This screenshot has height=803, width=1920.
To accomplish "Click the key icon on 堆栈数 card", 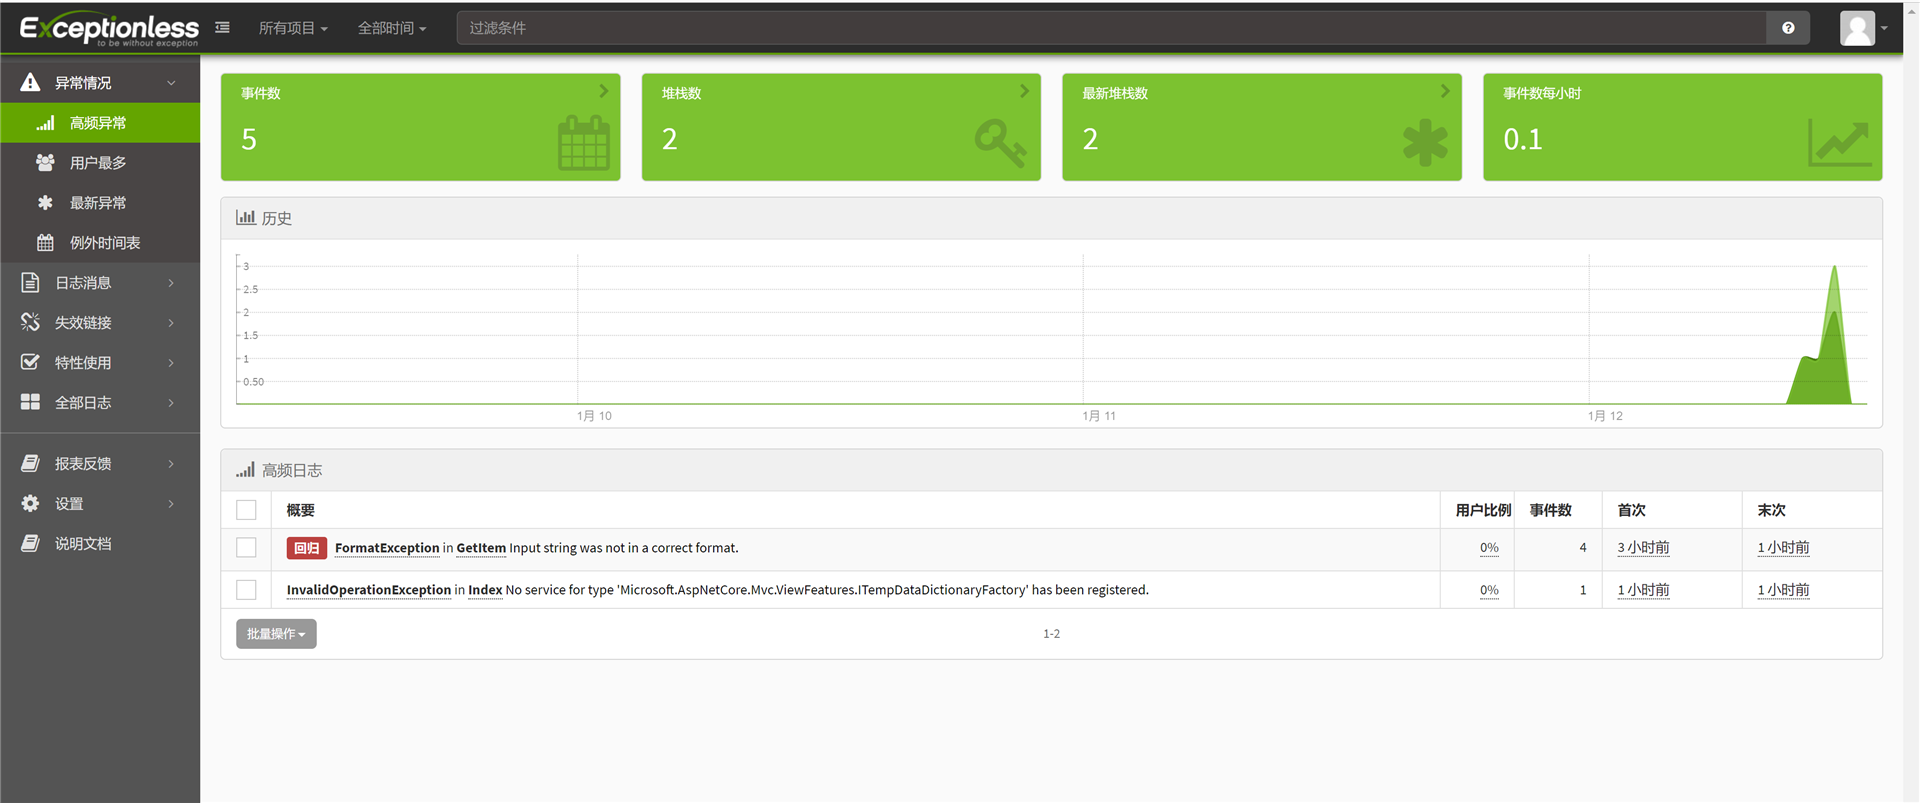I will [x=1001, y=143].
